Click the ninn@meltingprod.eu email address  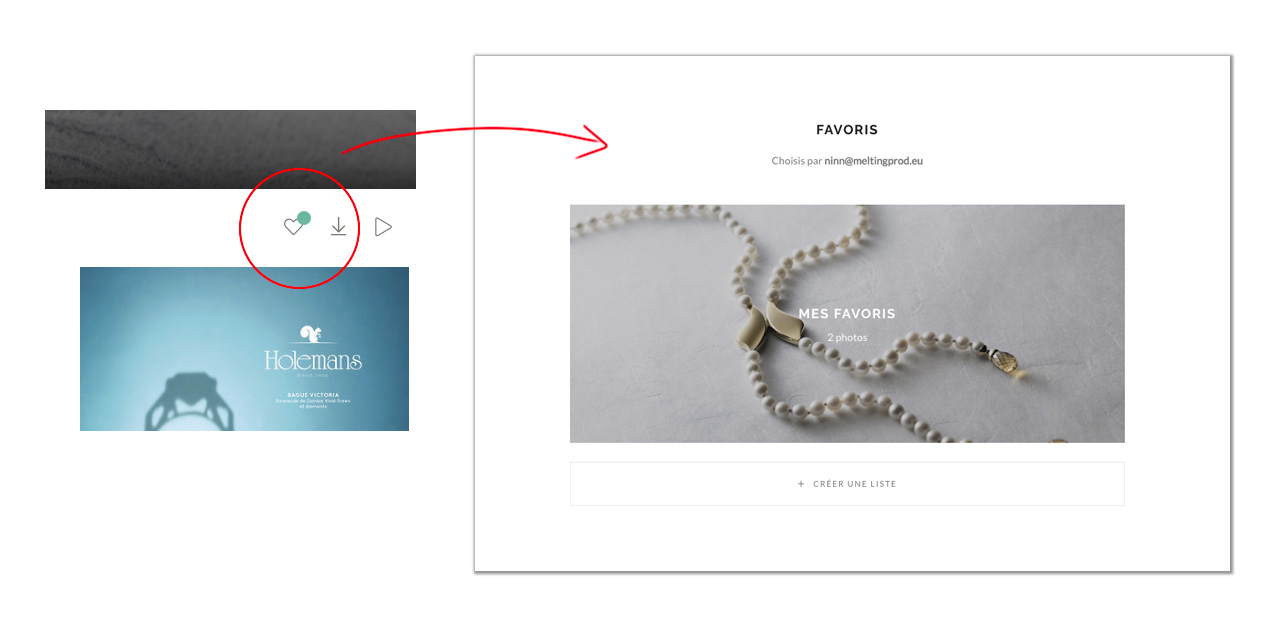(873, 161)
